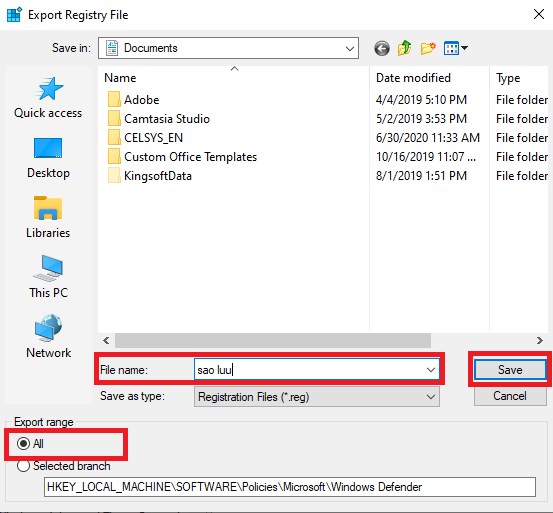Select the Adobe folder name
Viewport: 553px width, 513px height.
click(x=141, y=100)
